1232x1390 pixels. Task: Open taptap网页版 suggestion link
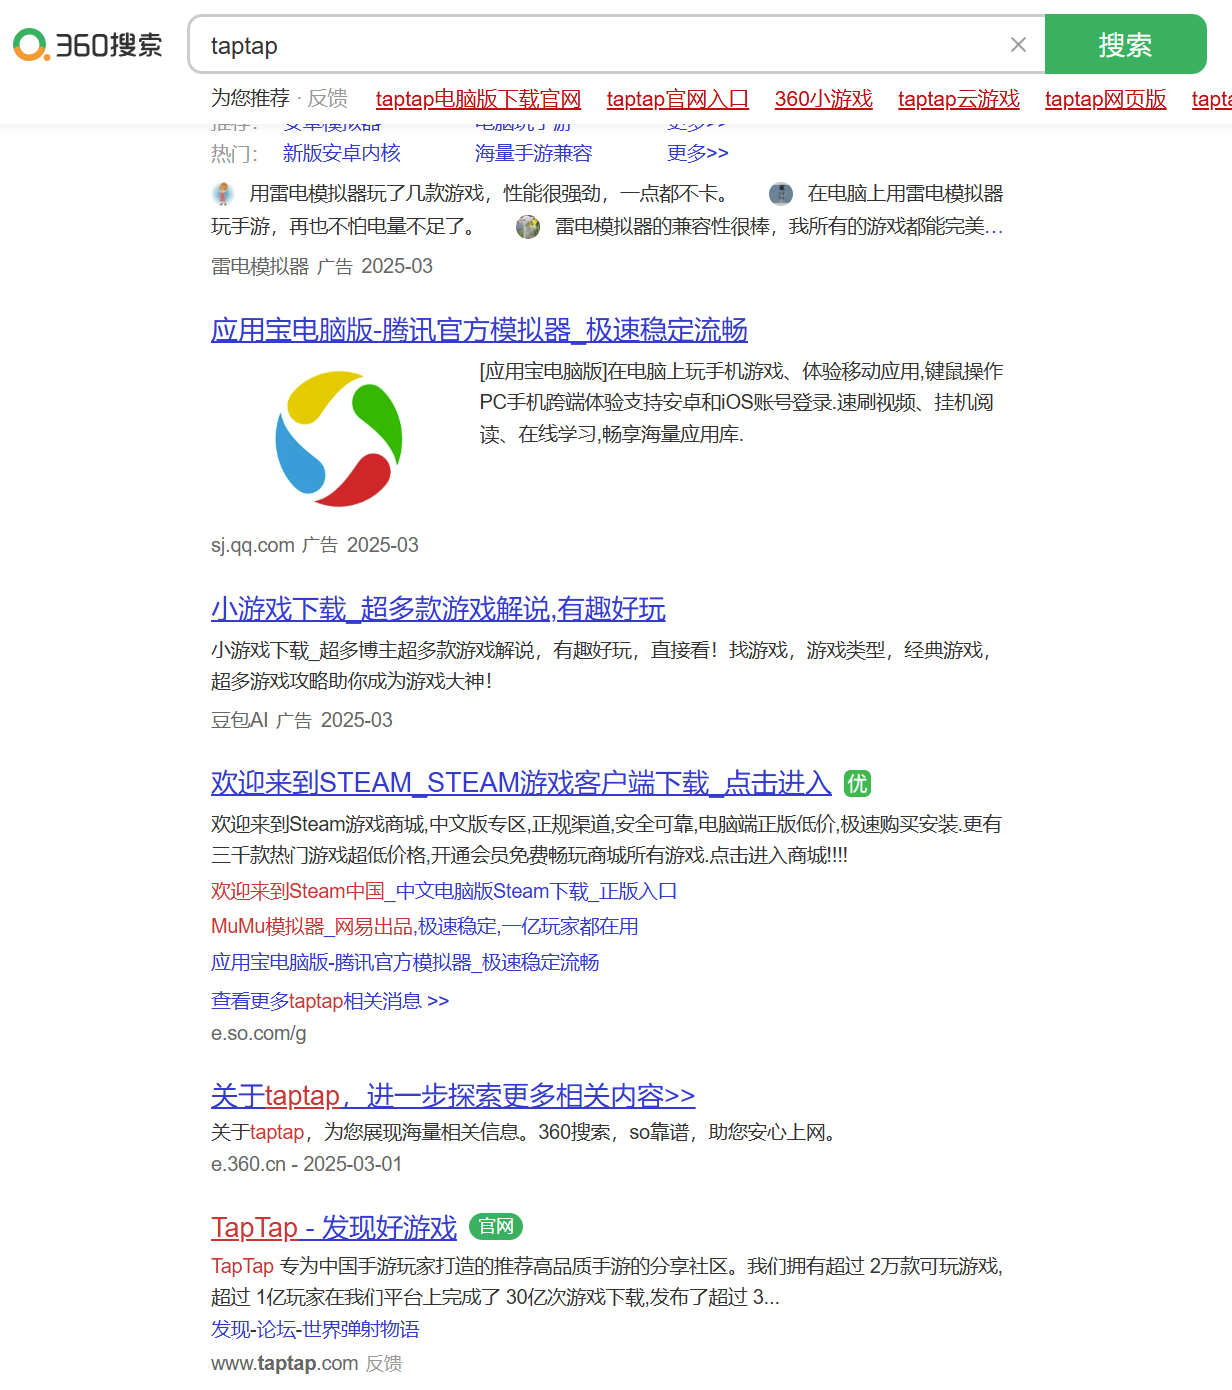[x=1105, y=99]
